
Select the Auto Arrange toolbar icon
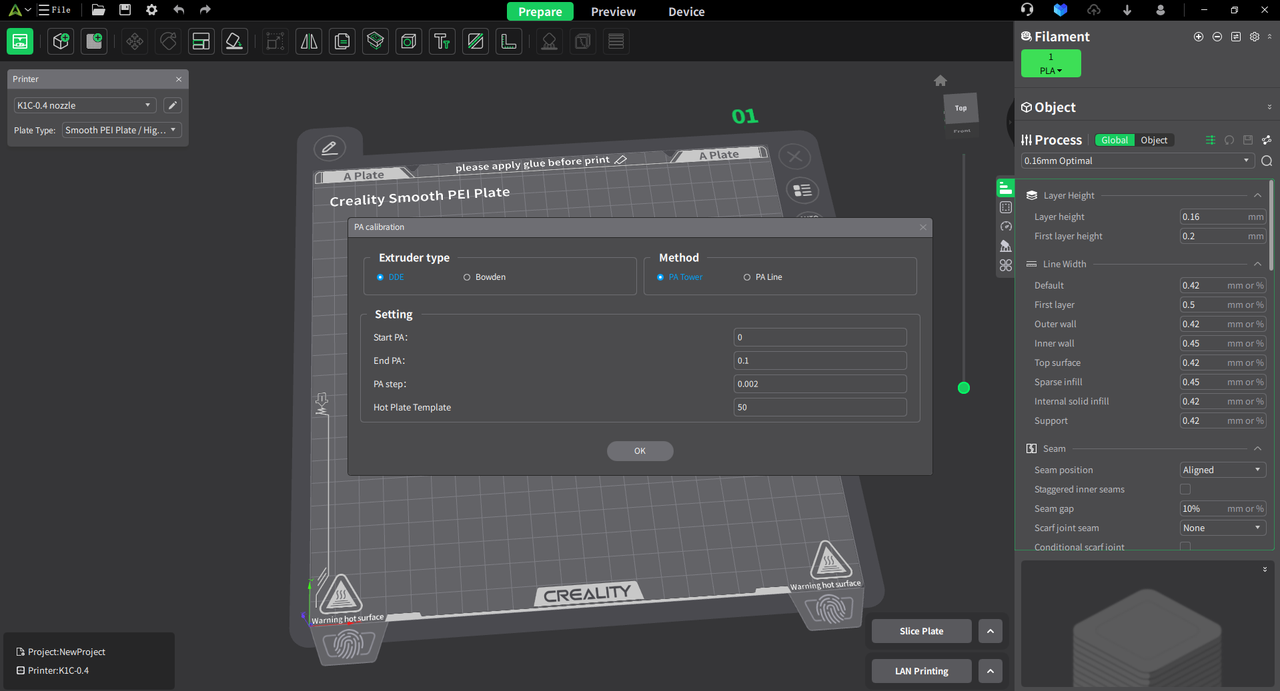(x=200, y=41)
